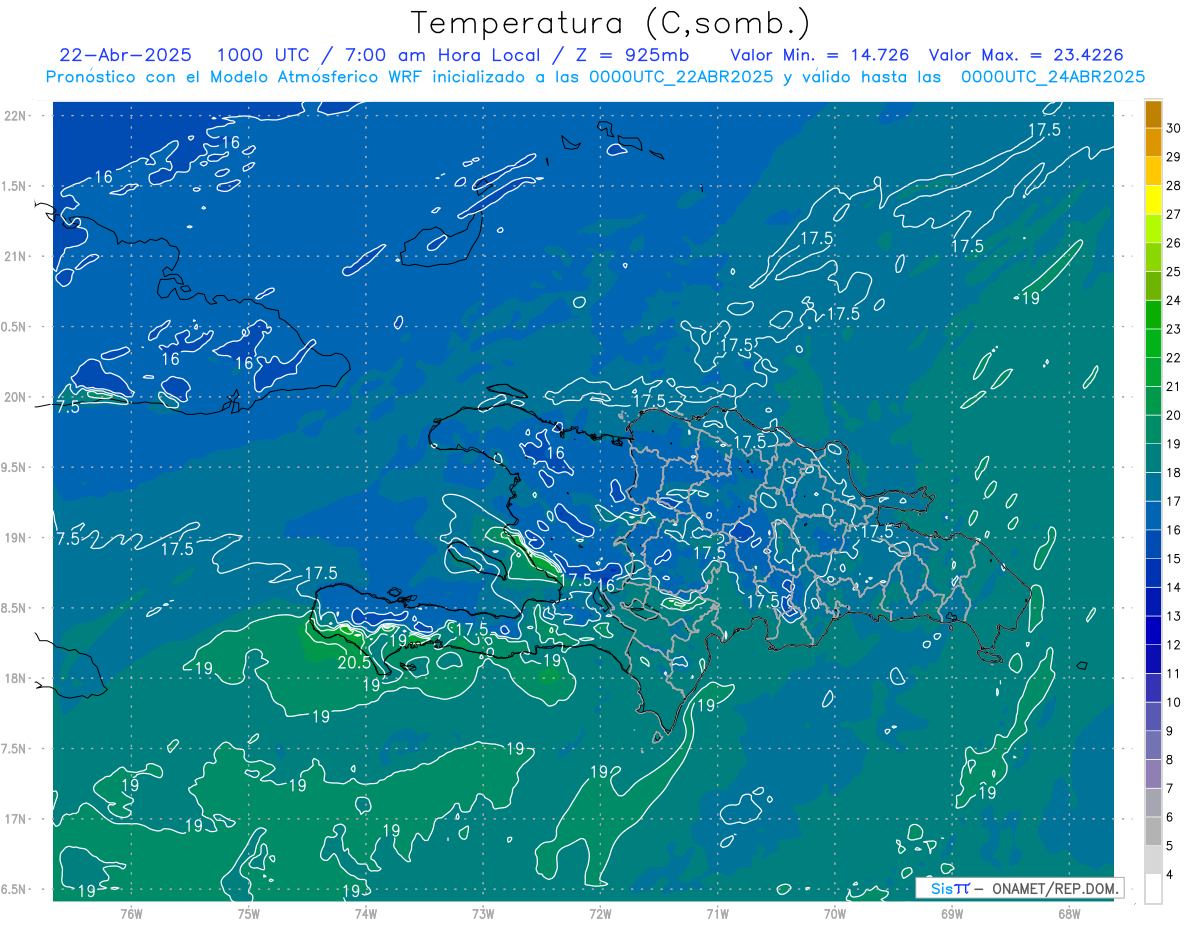Click the '21N' latitude axis label
Screen dimensions: 1200x927
16,257
